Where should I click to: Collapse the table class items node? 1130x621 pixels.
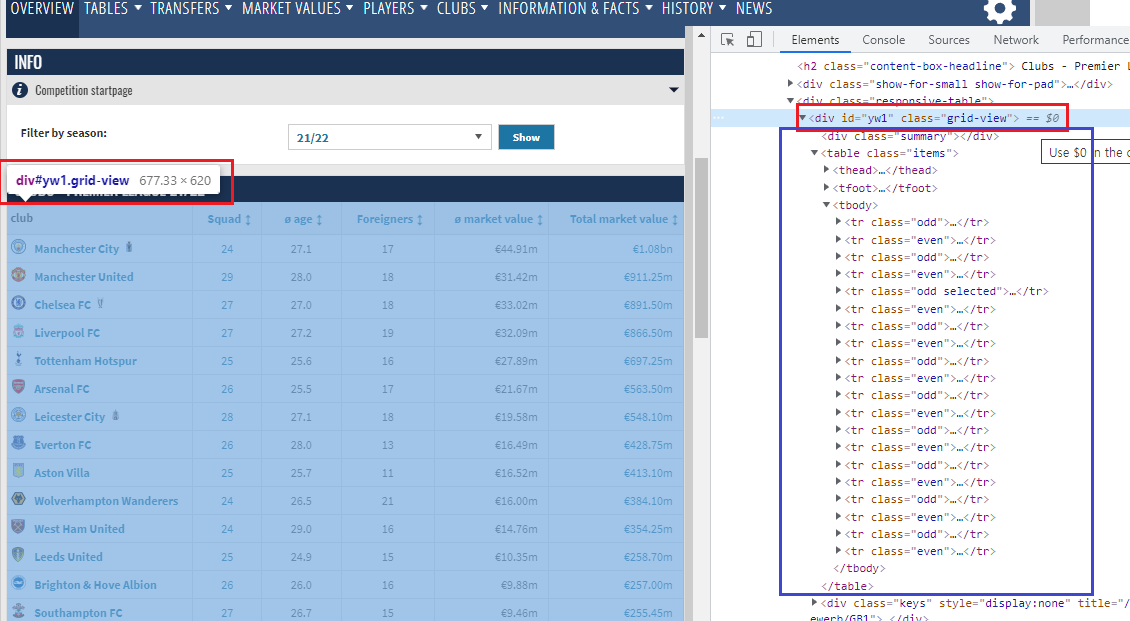(814, 153)
